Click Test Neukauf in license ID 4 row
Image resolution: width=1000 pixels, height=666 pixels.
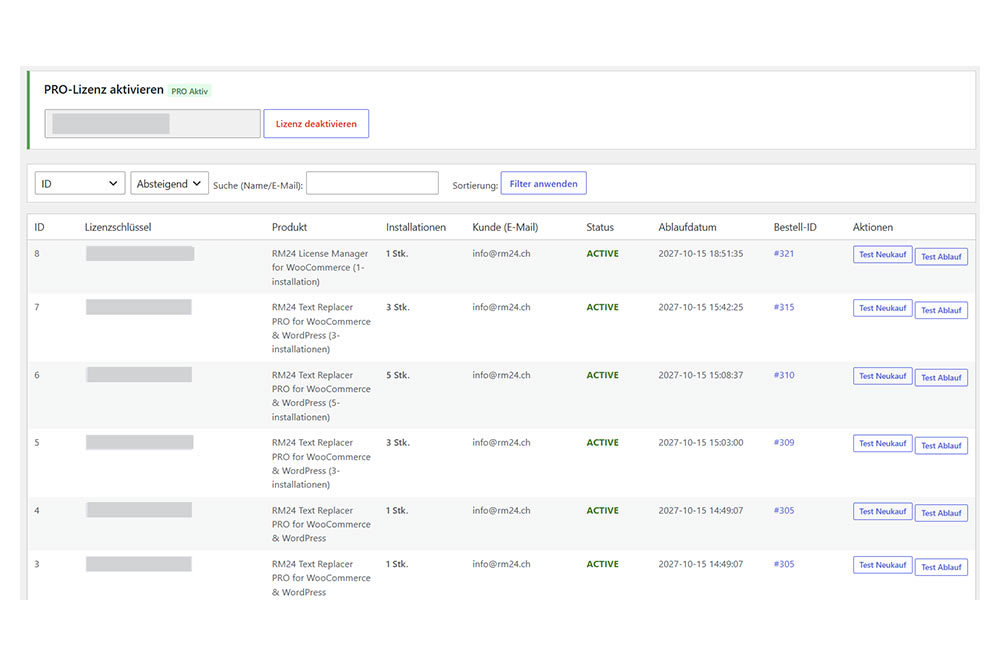click(883, 512)
